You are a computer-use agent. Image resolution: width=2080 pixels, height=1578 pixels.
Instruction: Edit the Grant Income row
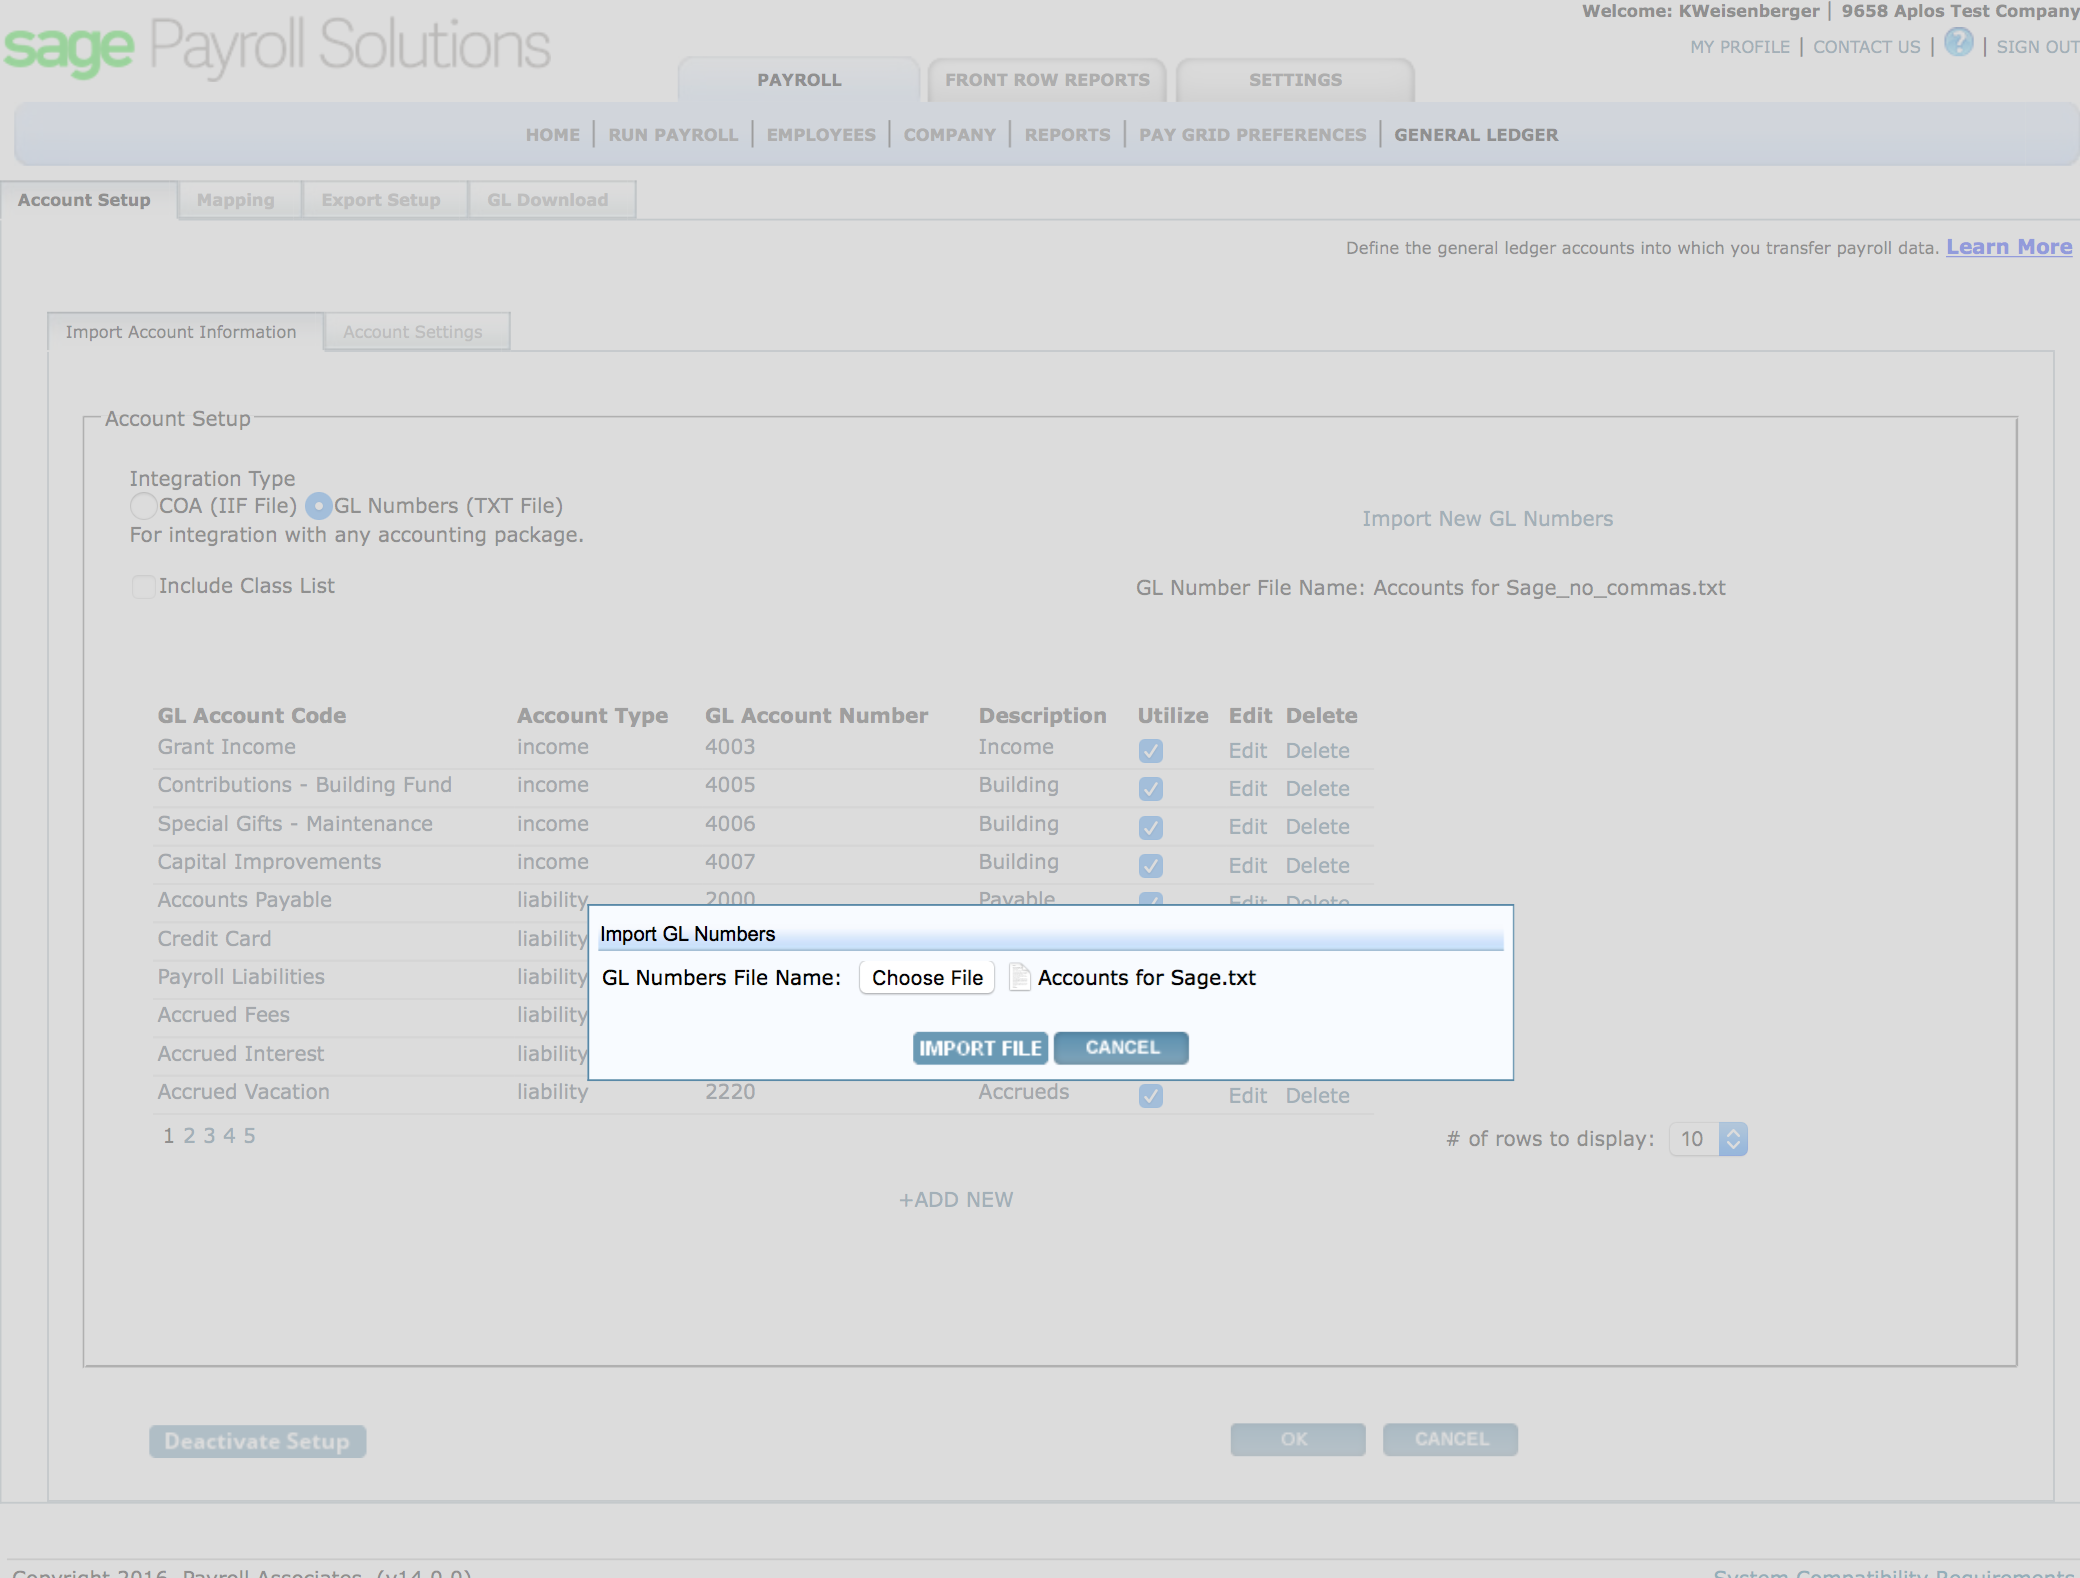[x=1248, y=751]
